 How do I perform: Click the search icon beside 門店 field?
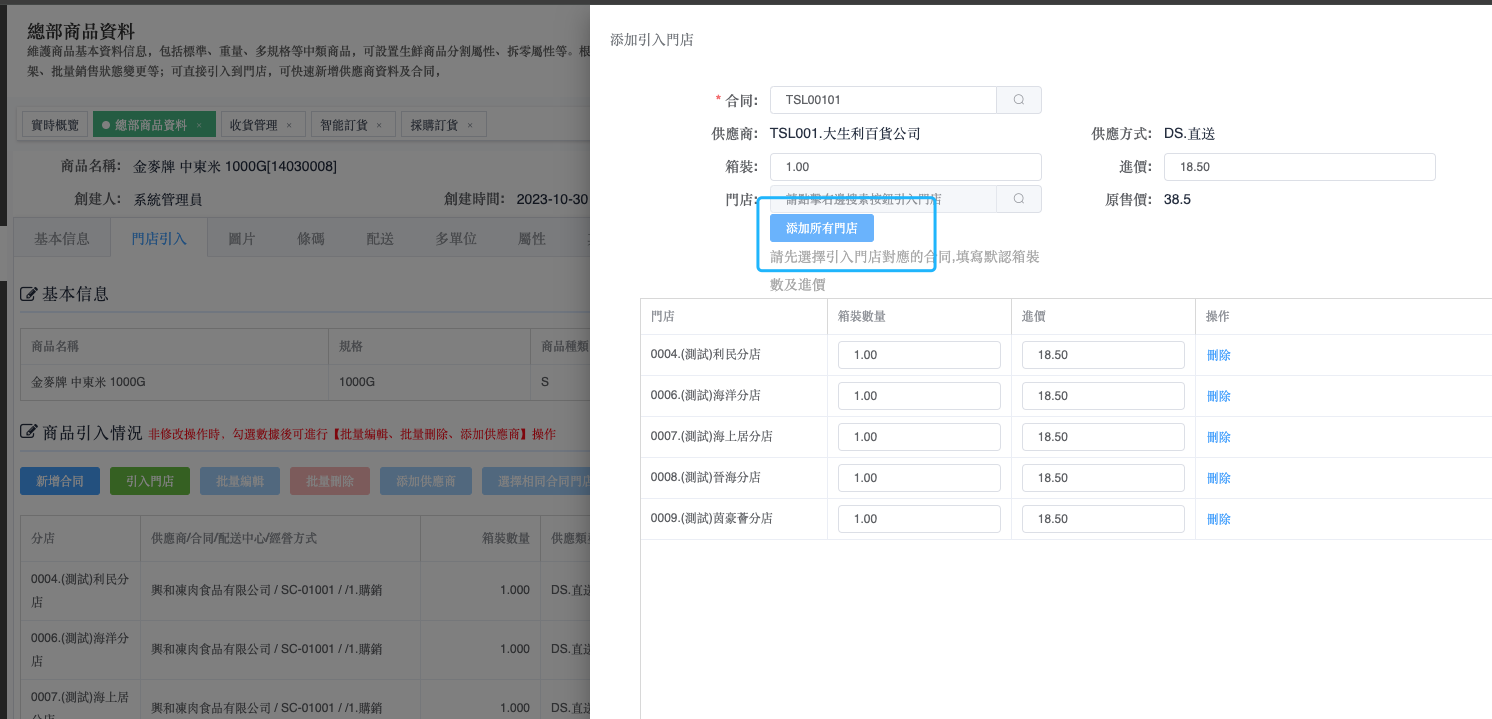pyautogui.click(x=1018, y=199)
